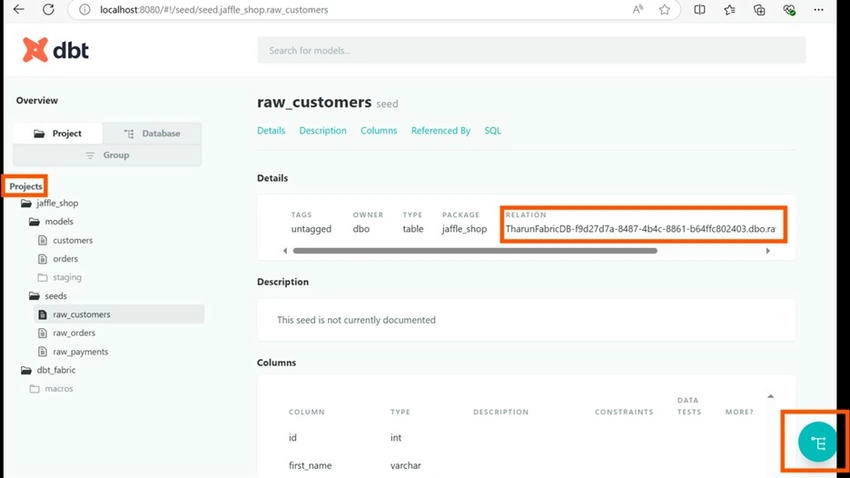Click the browser address bar URL

(214, 10)
